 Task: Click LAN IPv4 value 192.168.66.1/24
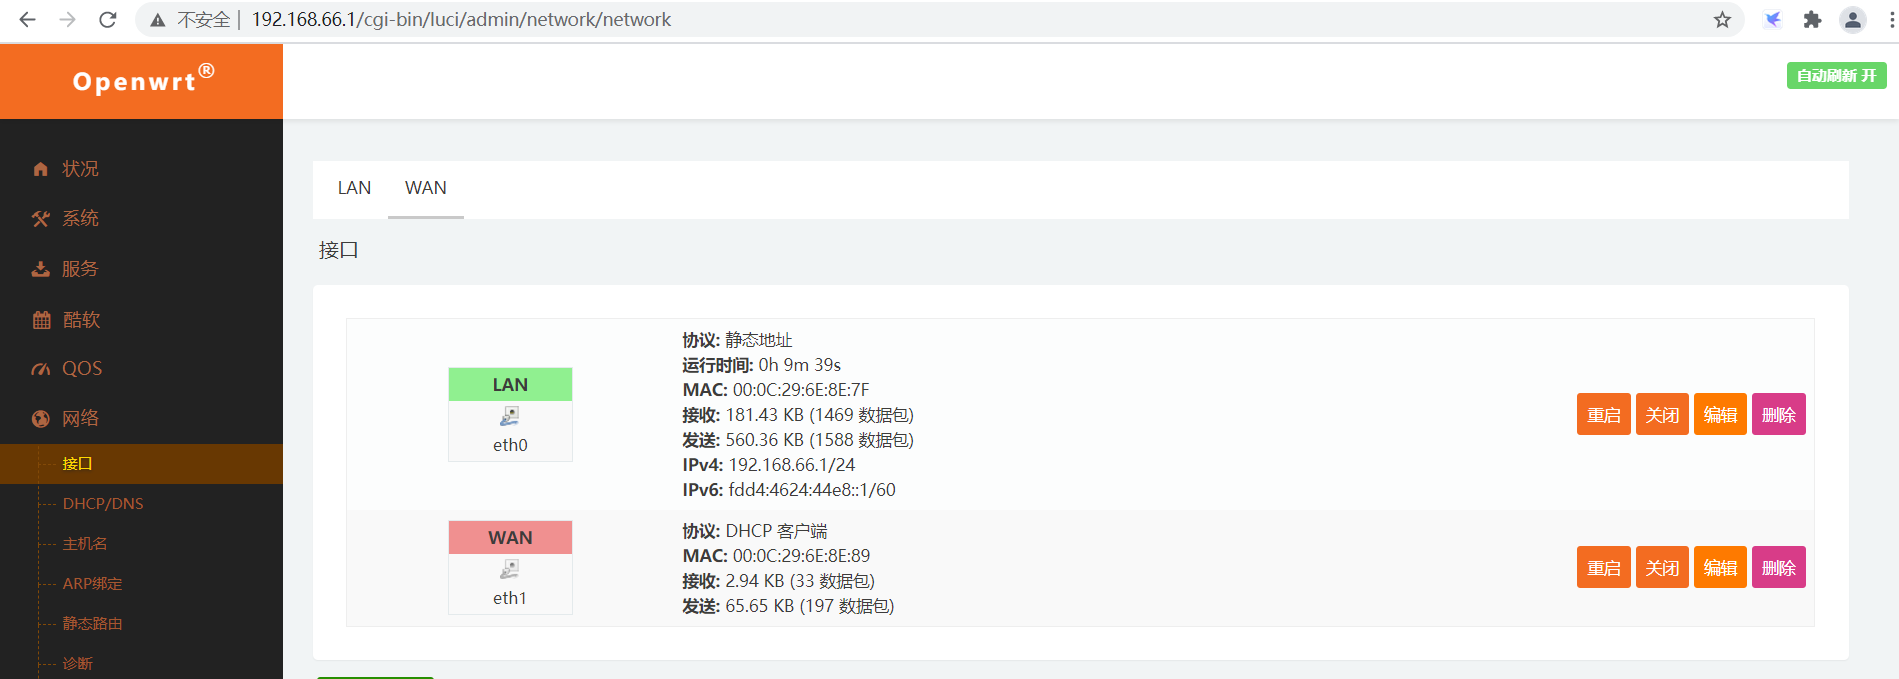(792, 465)
